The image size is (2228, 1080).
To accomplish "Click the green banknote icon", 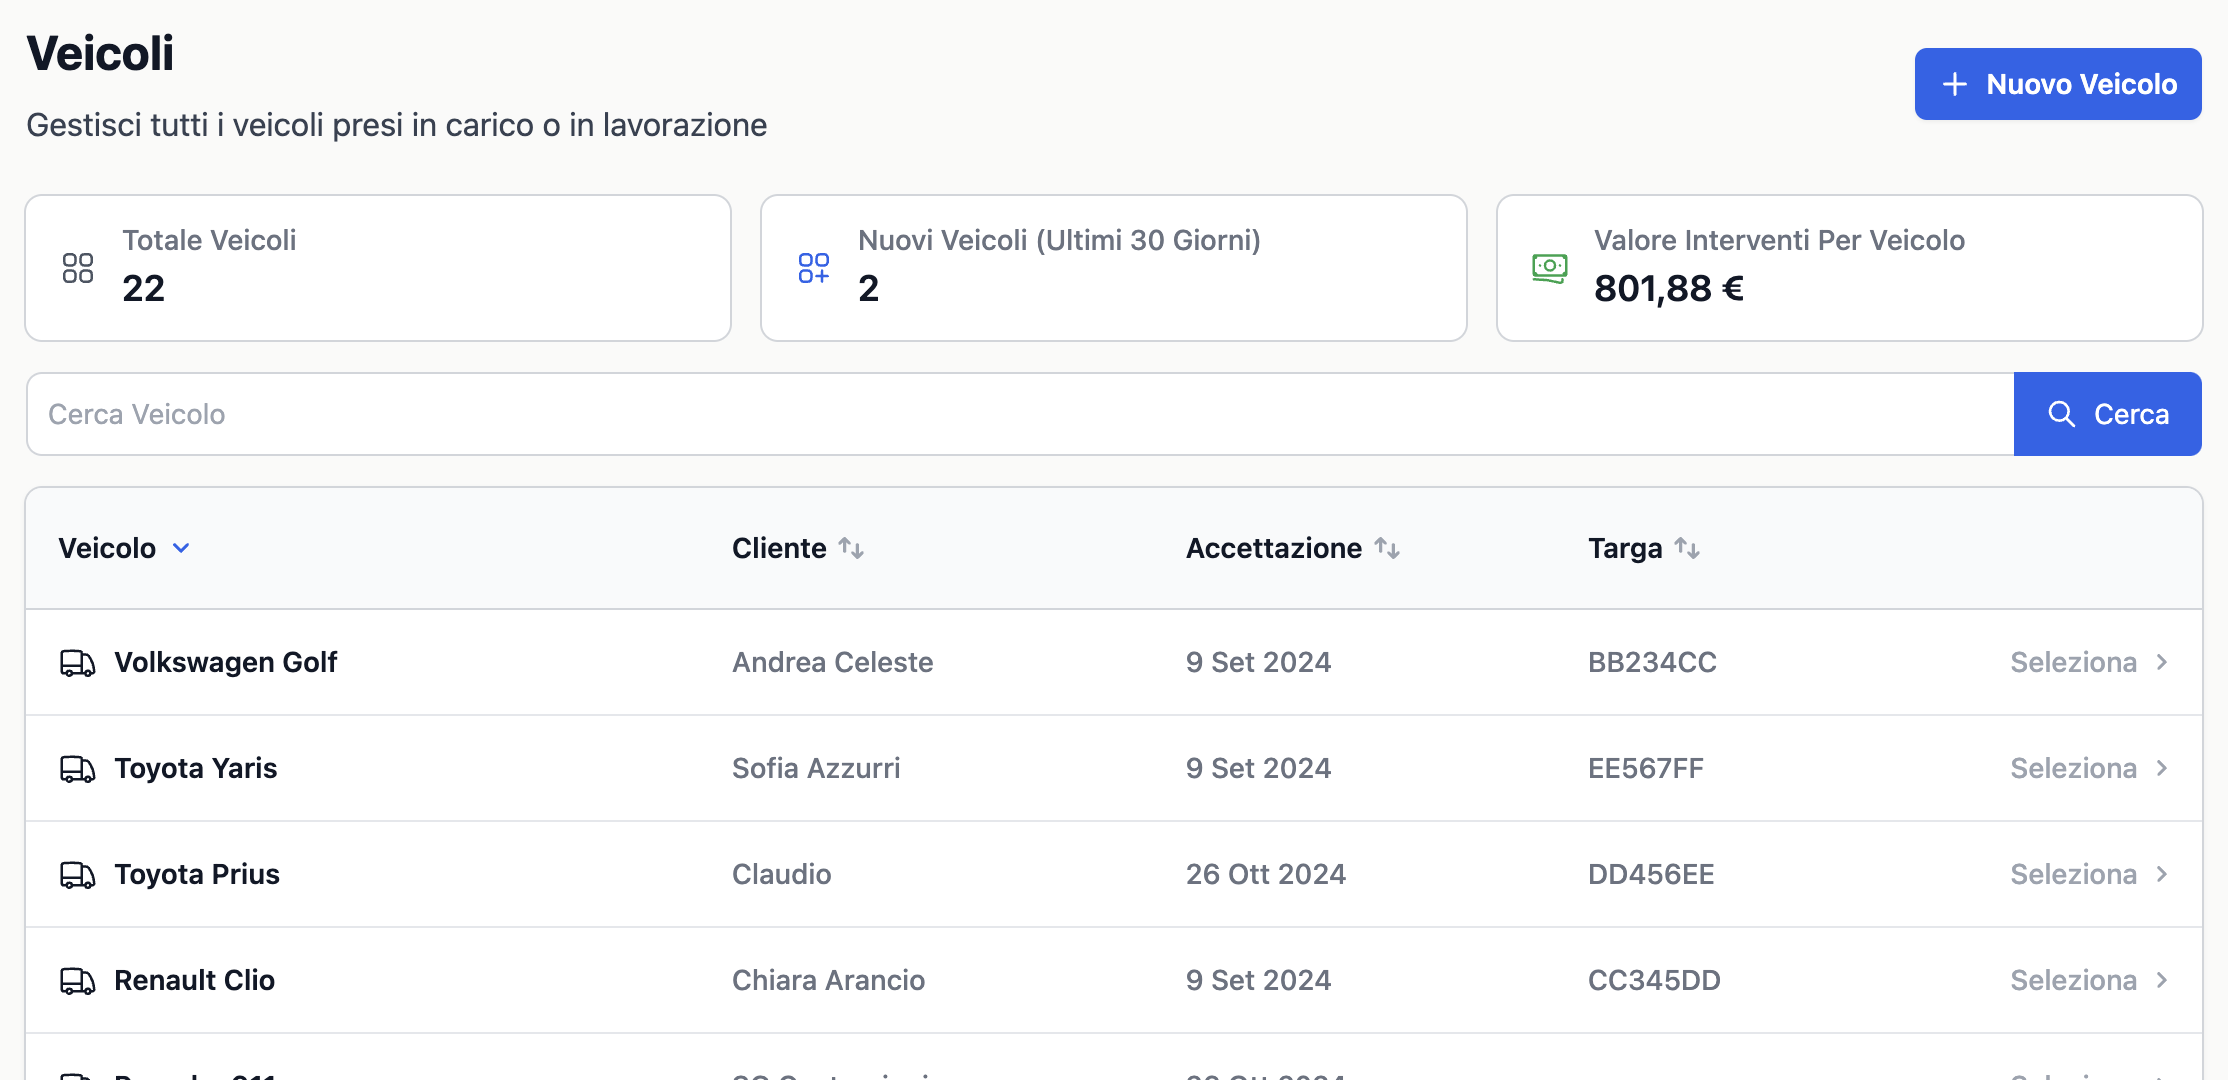I will point(1550,268).
